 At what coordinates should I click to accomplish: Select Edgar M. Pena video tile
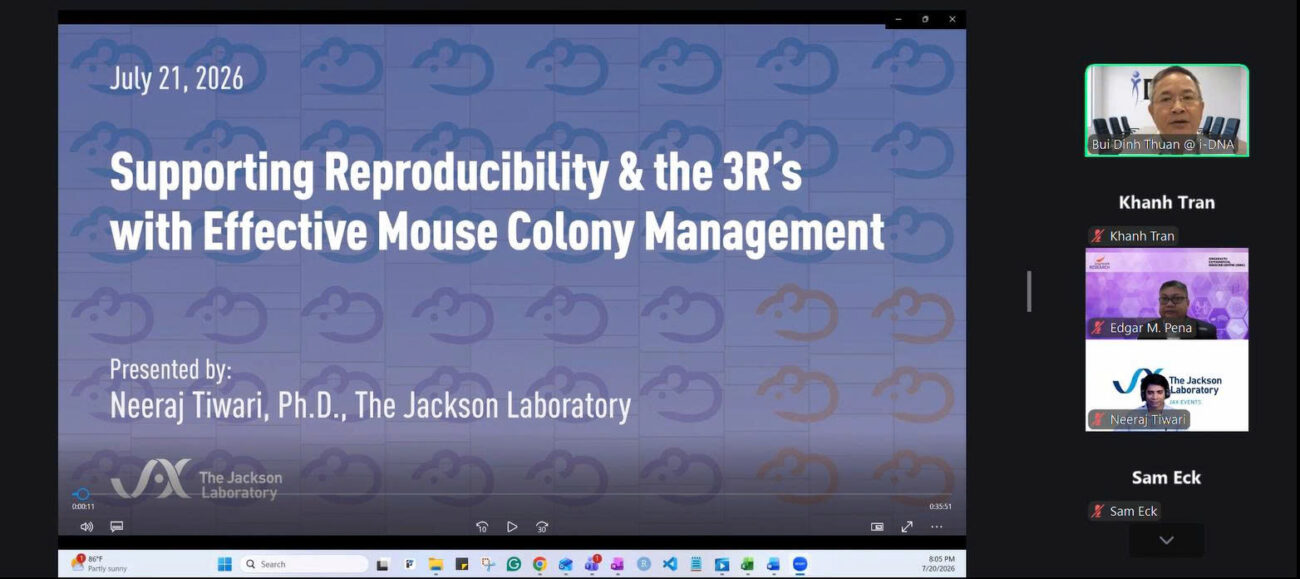[1167, 294]
